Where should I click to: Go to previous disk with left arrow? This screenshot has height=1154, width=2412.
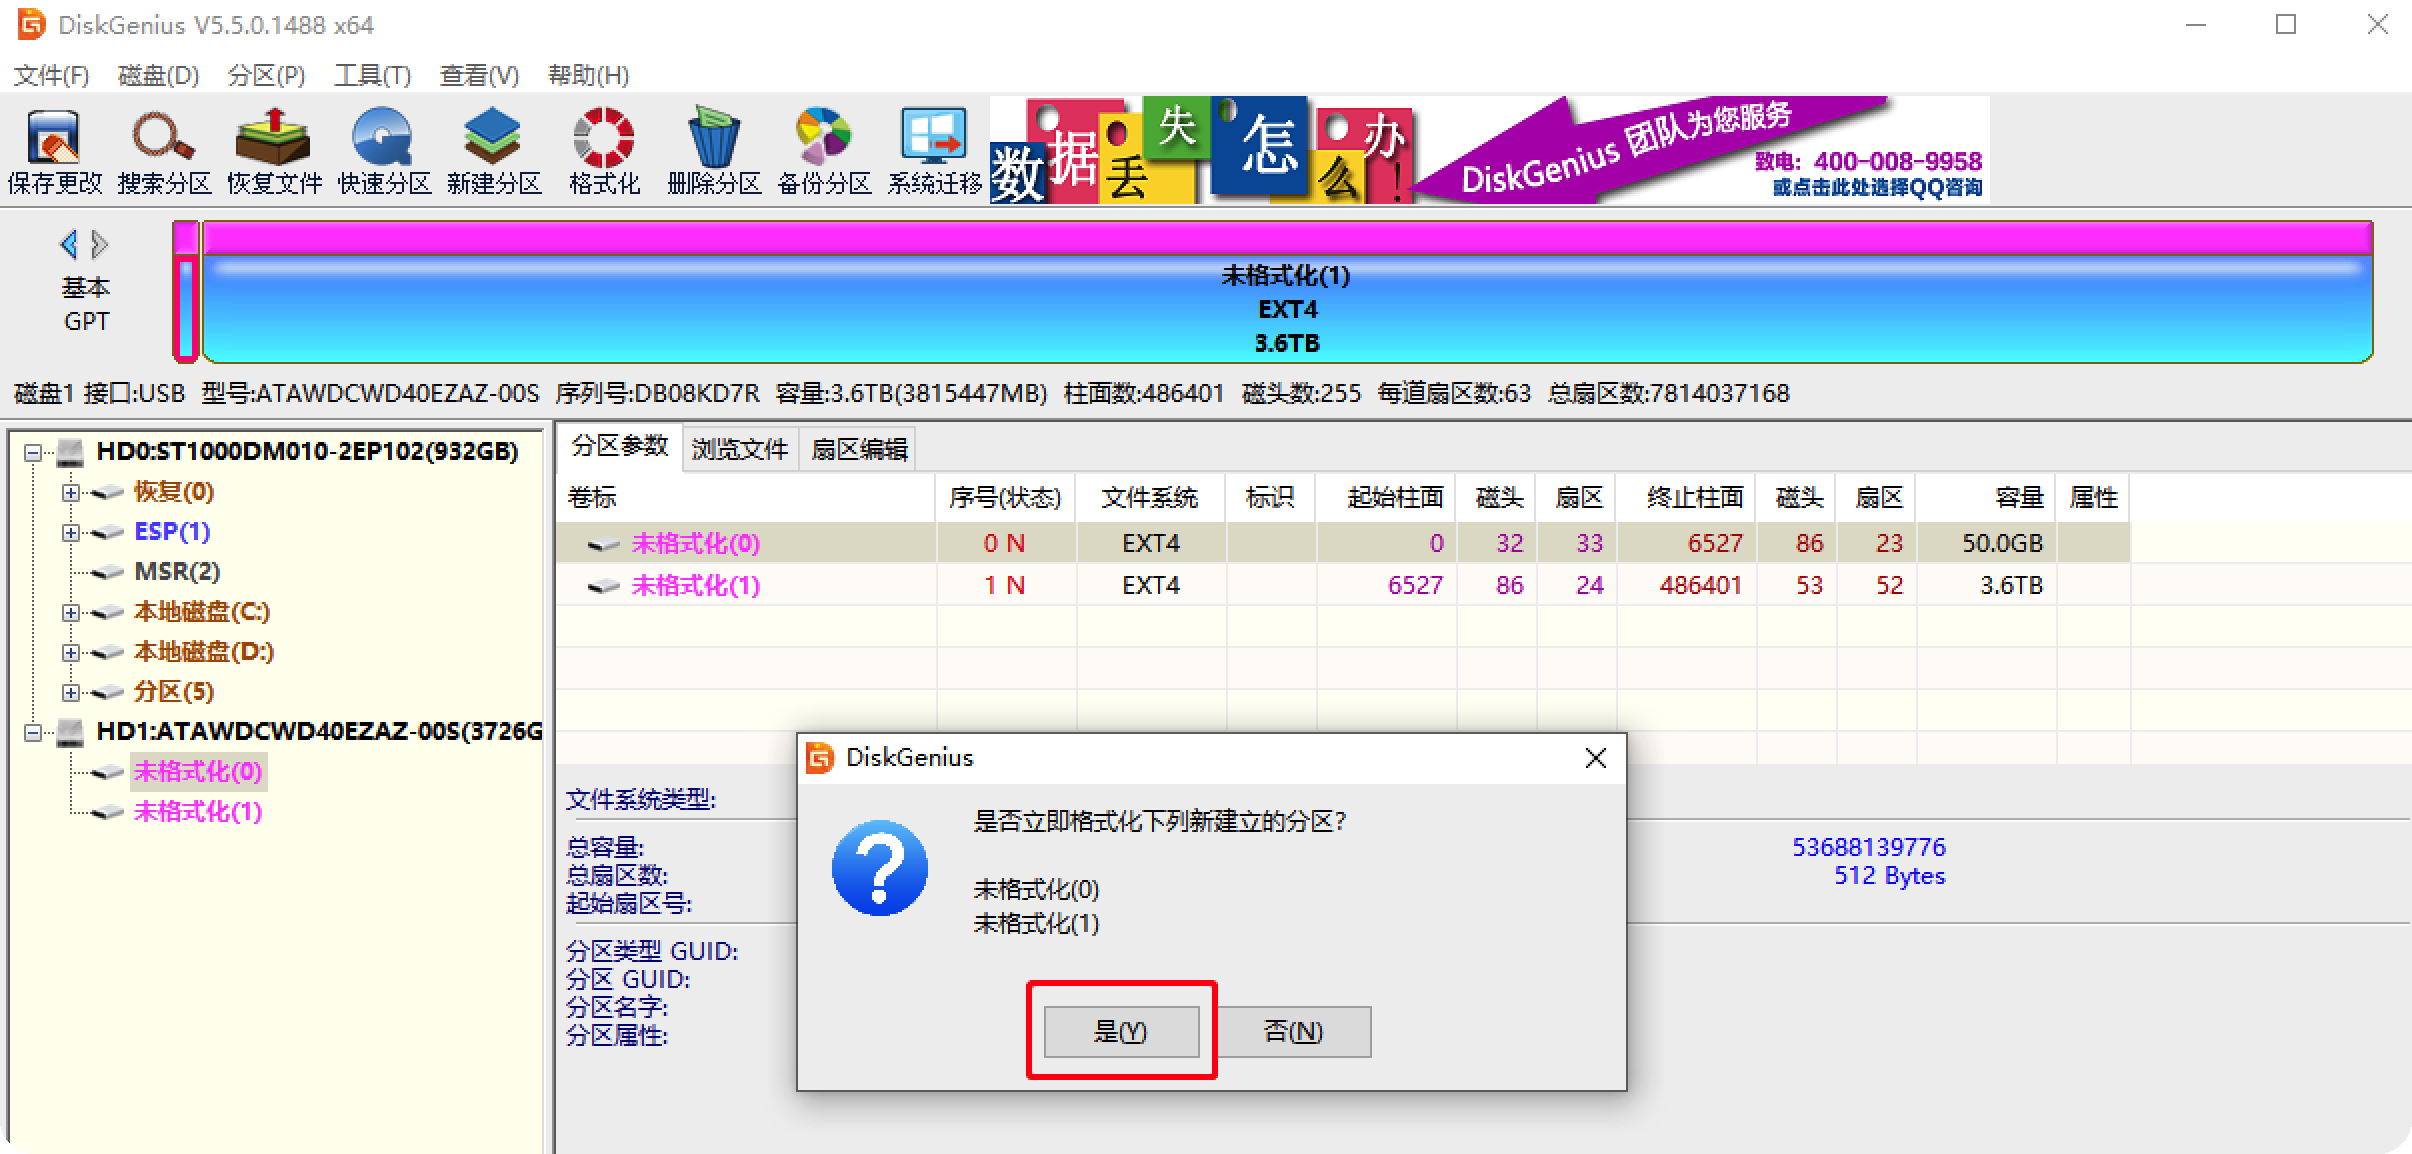[69, 244]
